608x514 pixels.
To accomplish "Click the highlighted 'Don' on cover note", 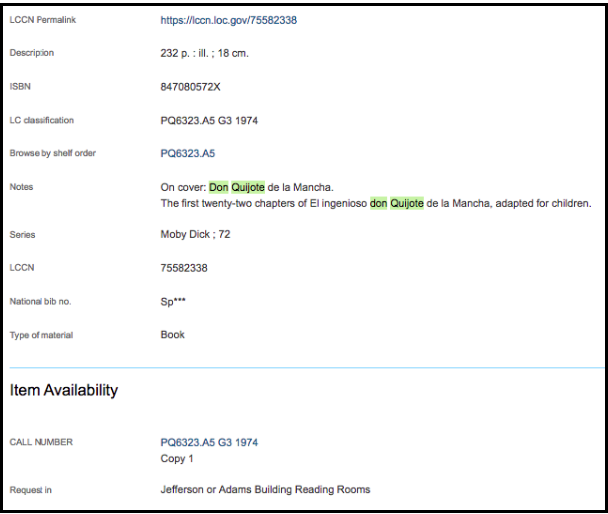I will point(219,187).
